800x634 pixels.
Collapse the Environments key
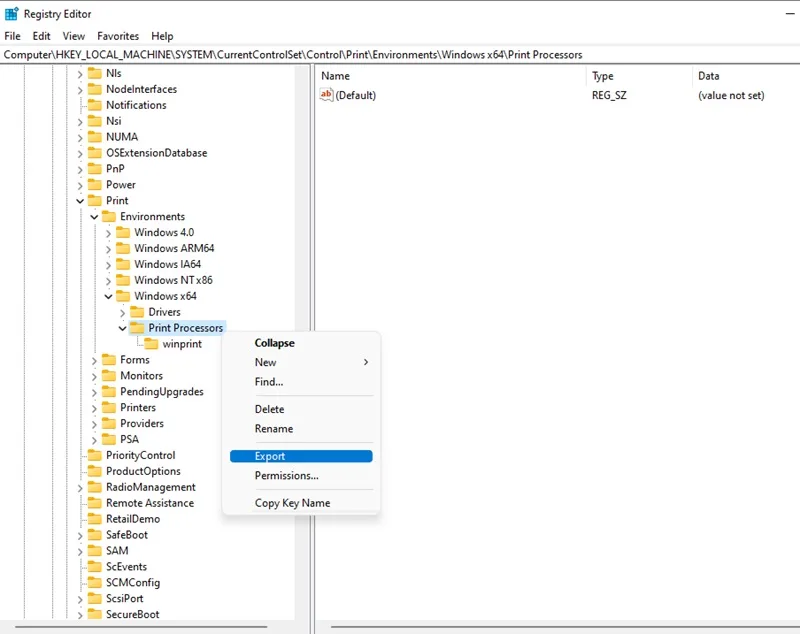click(x=94, y=217)
